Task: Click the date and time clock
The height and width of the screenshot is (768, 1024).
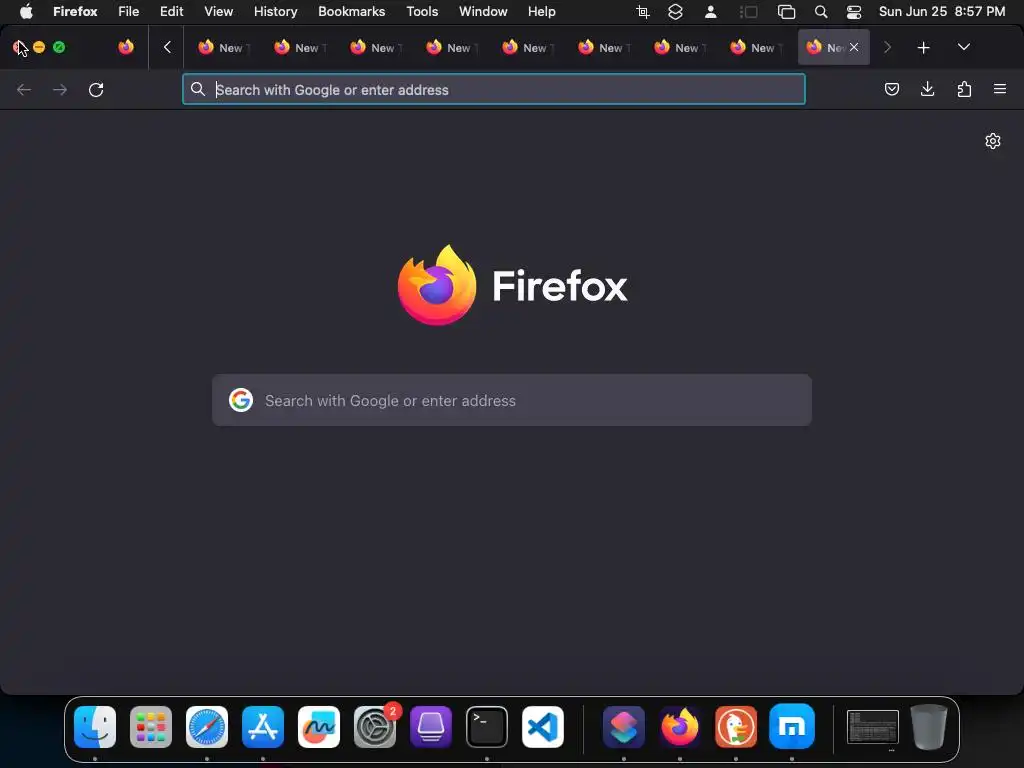Action: pos(942,12)
